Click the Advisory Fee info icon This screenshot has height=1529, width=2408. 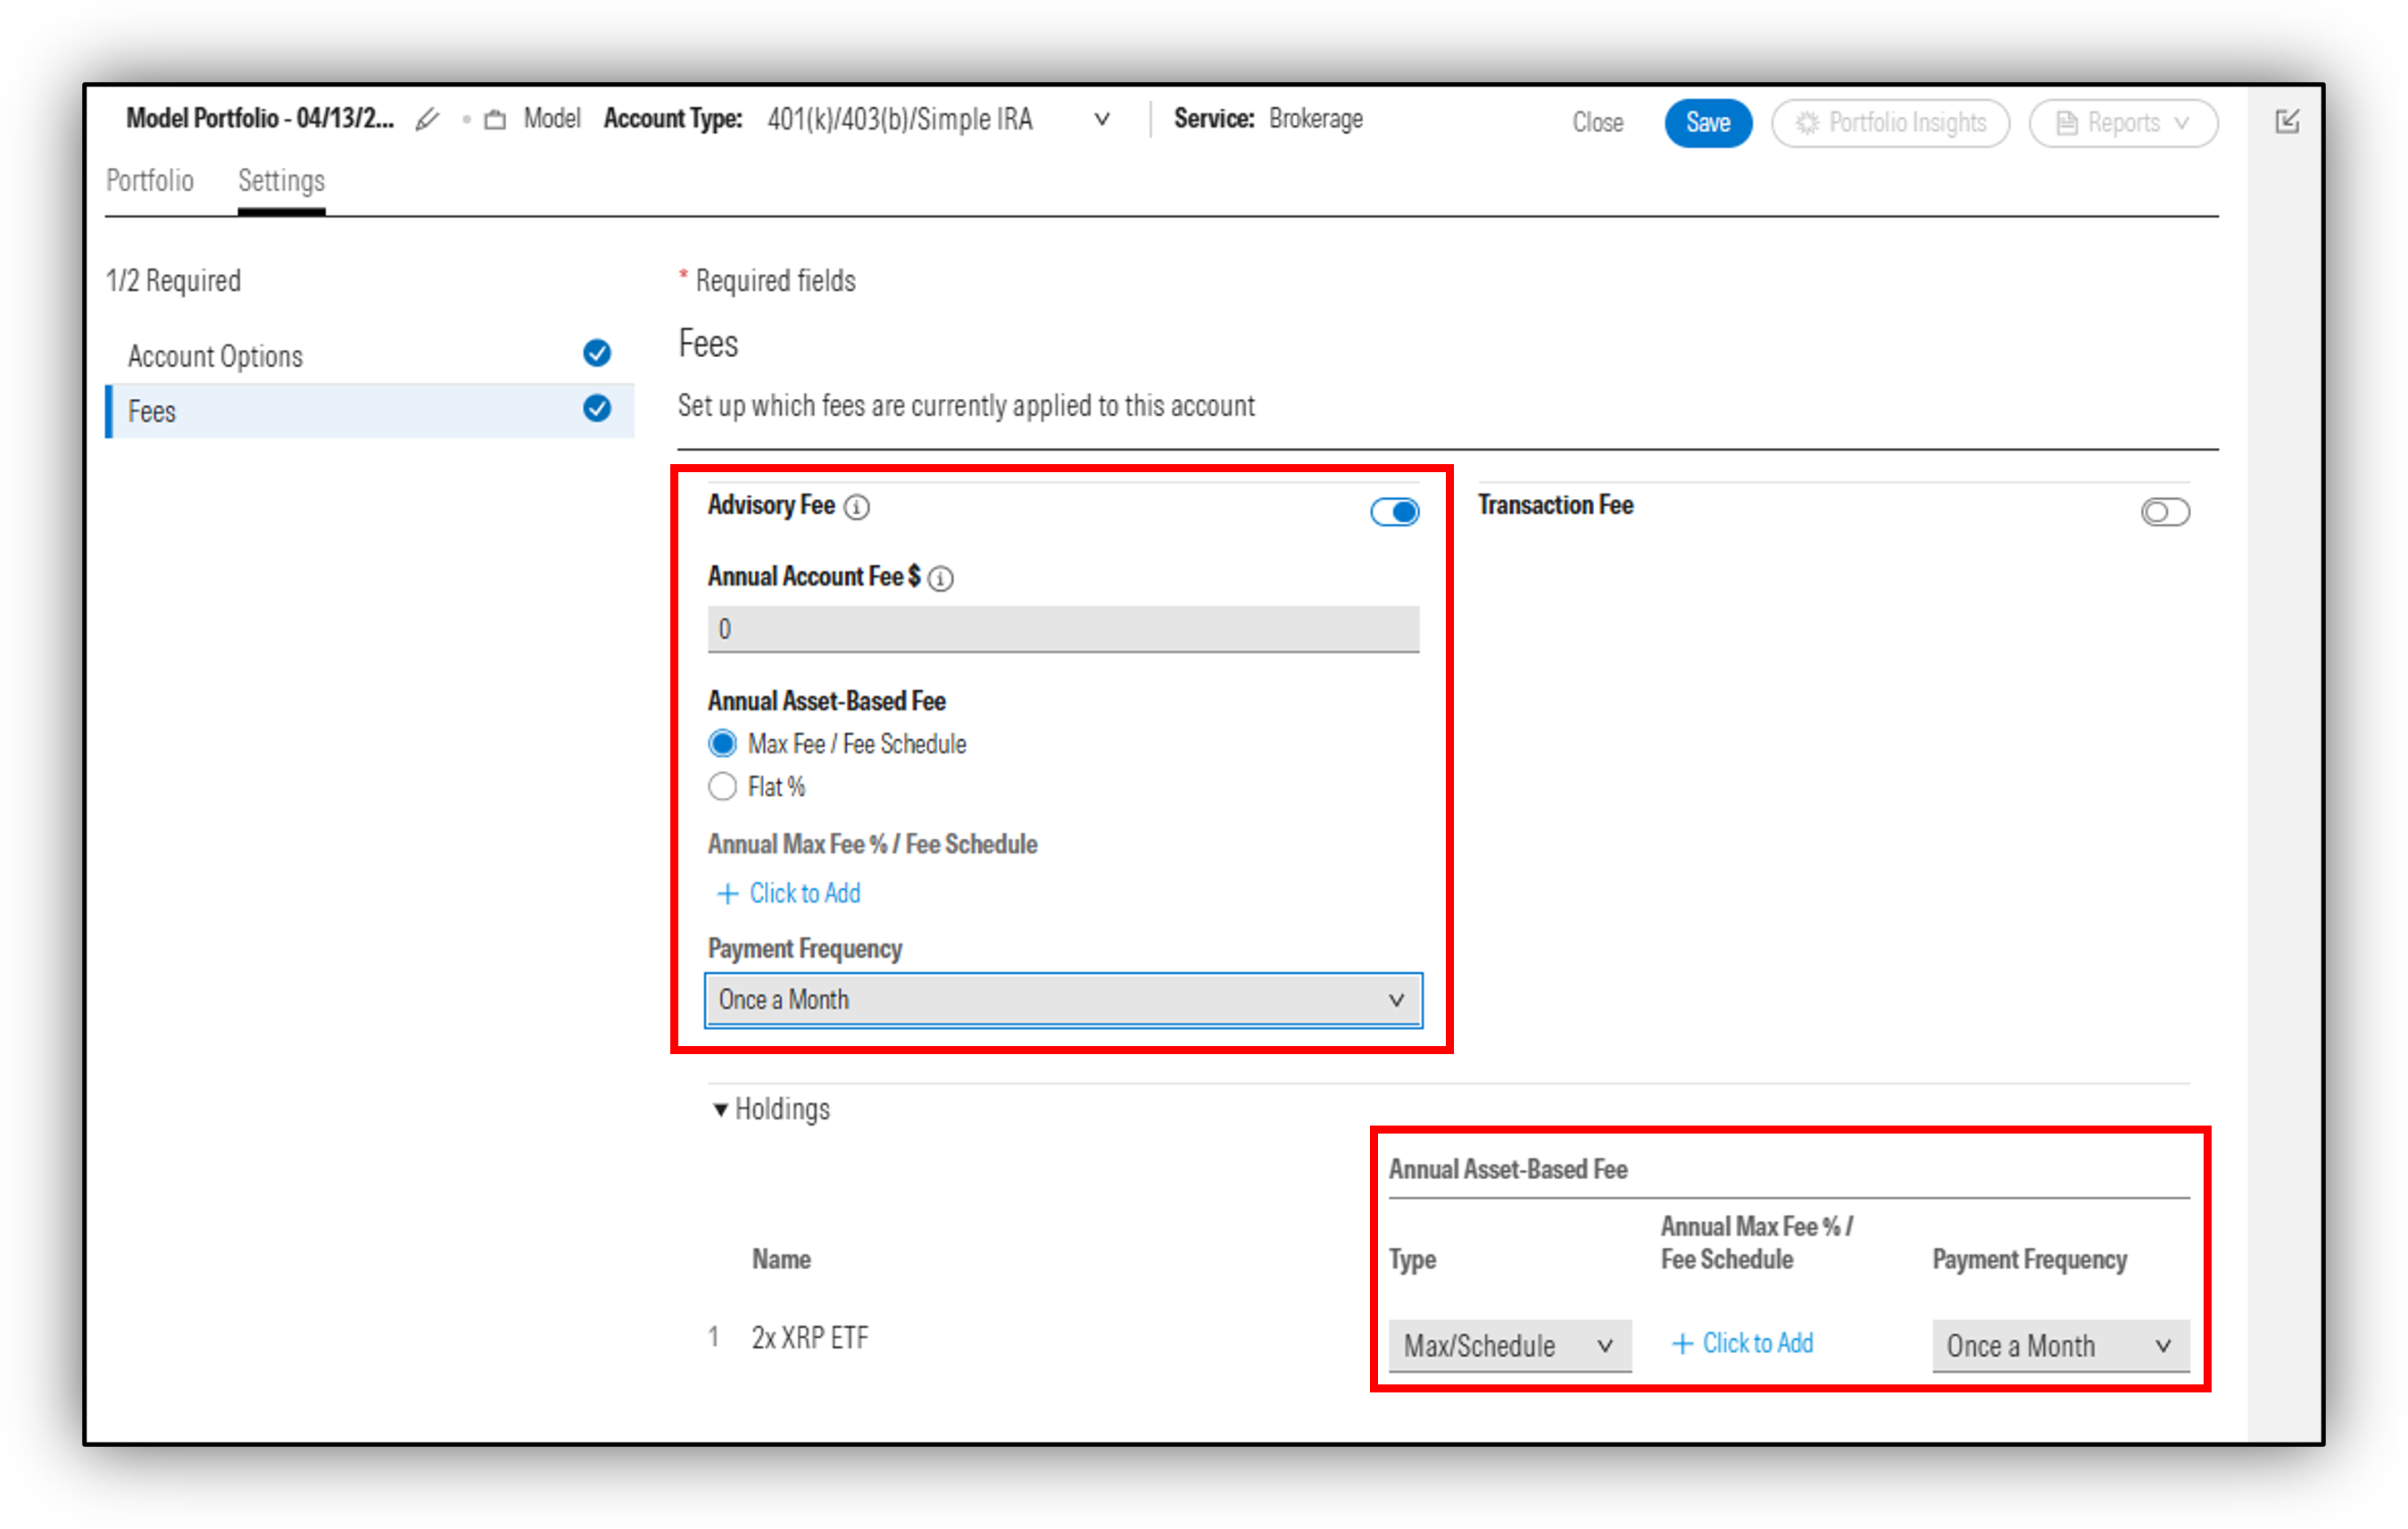(857, 507)
